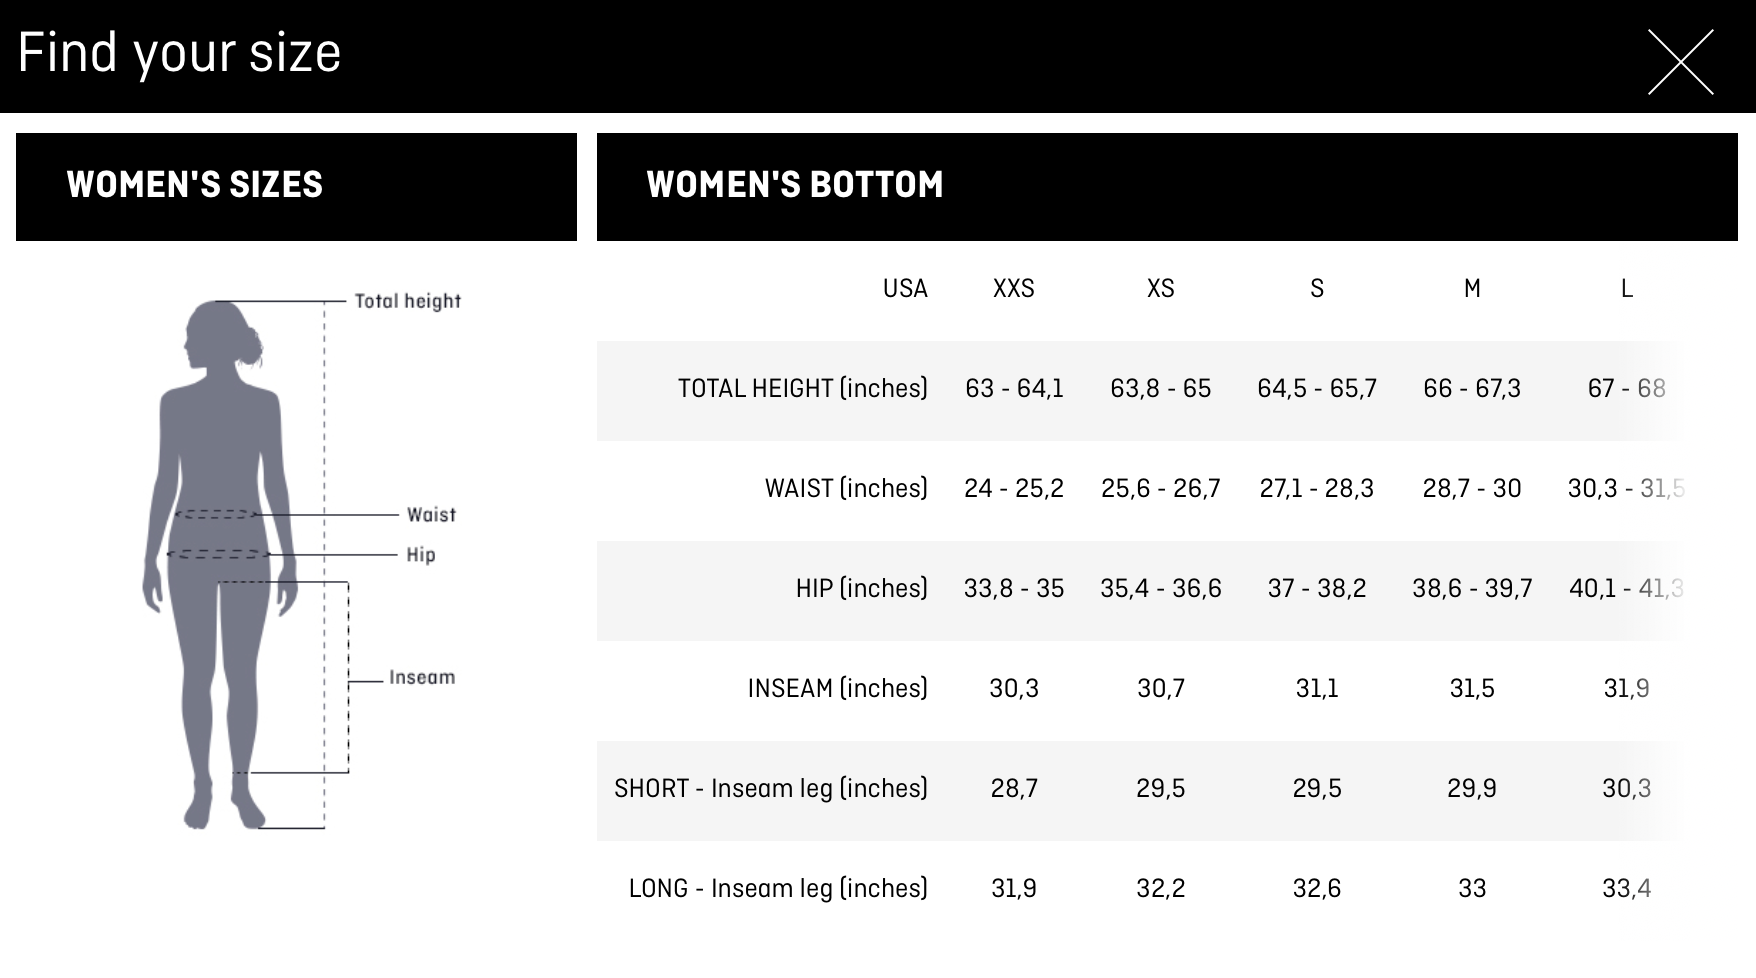Screen dimensions: 1756x978
Task: Select the XXS size column header
Action: point(1013,289)
